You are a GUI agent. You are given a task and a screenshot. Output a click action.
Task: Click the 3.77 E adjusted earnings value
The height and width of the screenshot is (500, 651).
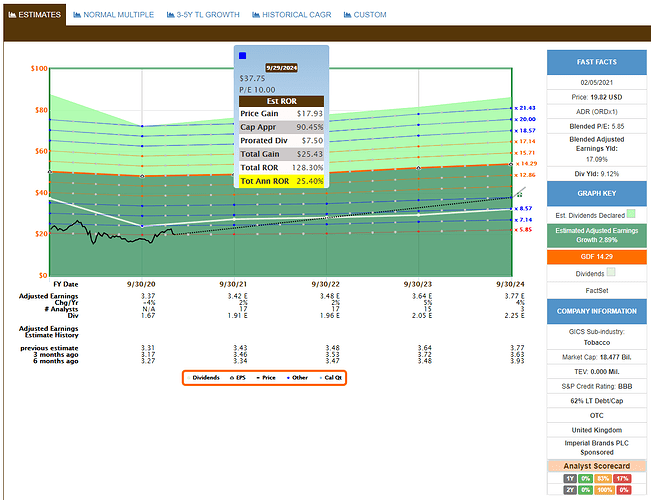click(x=514, y=296)
